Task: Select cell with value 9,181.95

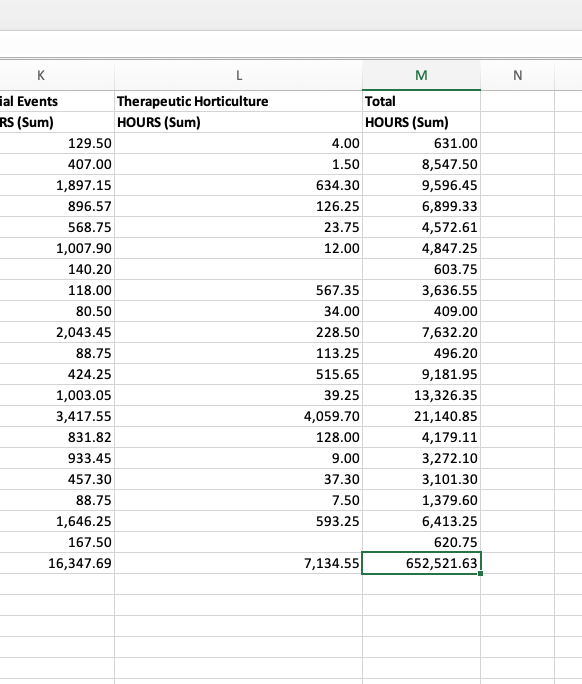Action: (x=421, y=374)
